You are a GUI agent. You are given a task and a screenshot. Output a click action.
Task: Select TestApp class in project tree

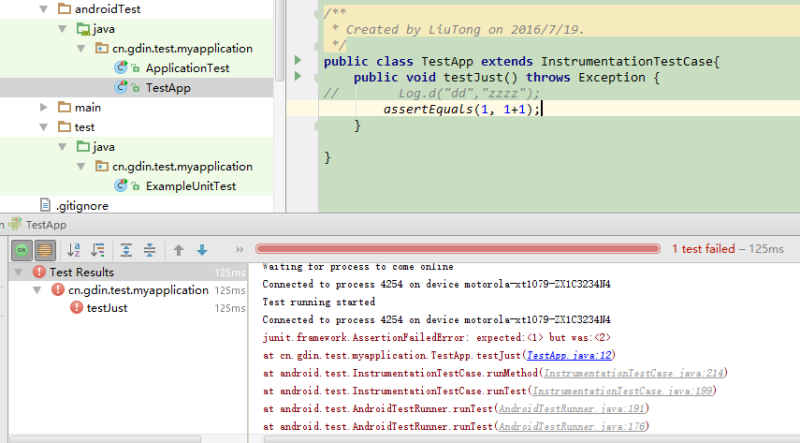tap(168, 88)
